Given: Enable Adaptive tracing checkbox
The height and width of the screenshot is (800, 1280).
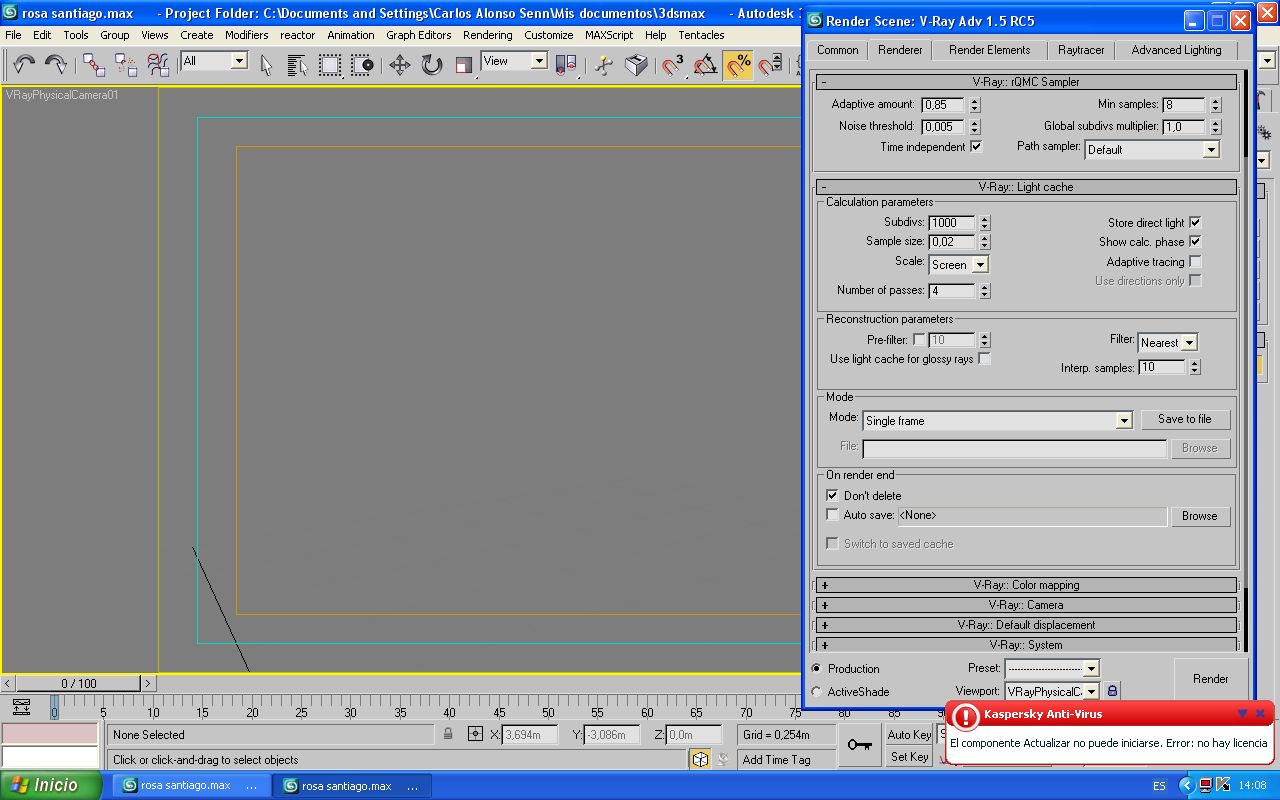Looking at the screenshot, I should 1195,261.
